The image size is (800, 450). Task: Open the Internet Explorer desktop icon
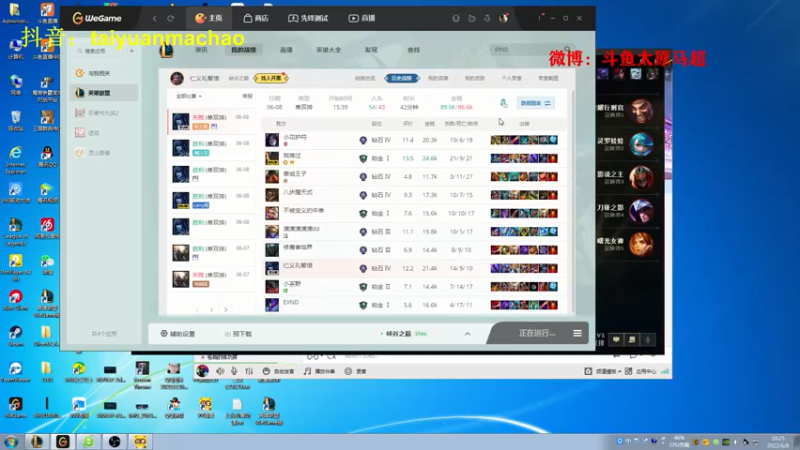click(x=15, y=158)
